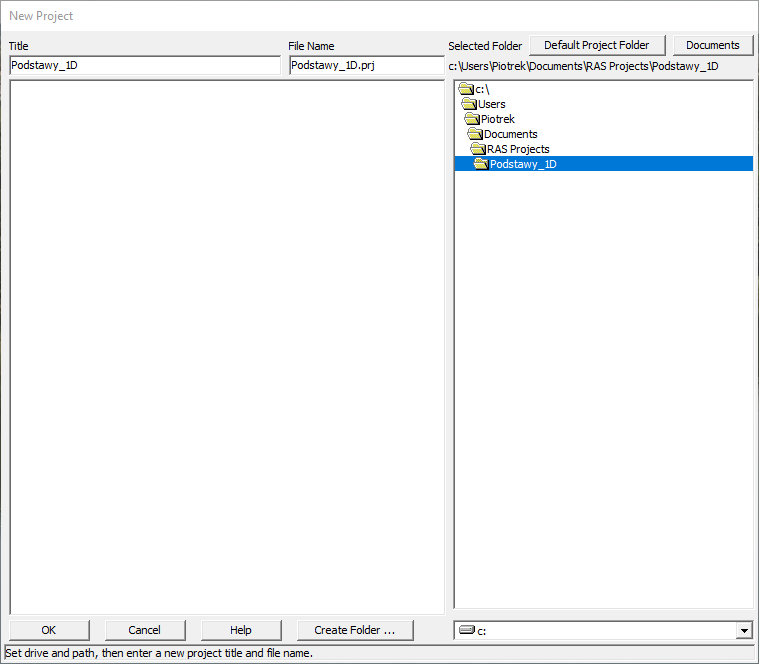
Task: Click the Piotrek folder icon
Action: (473, 119)
